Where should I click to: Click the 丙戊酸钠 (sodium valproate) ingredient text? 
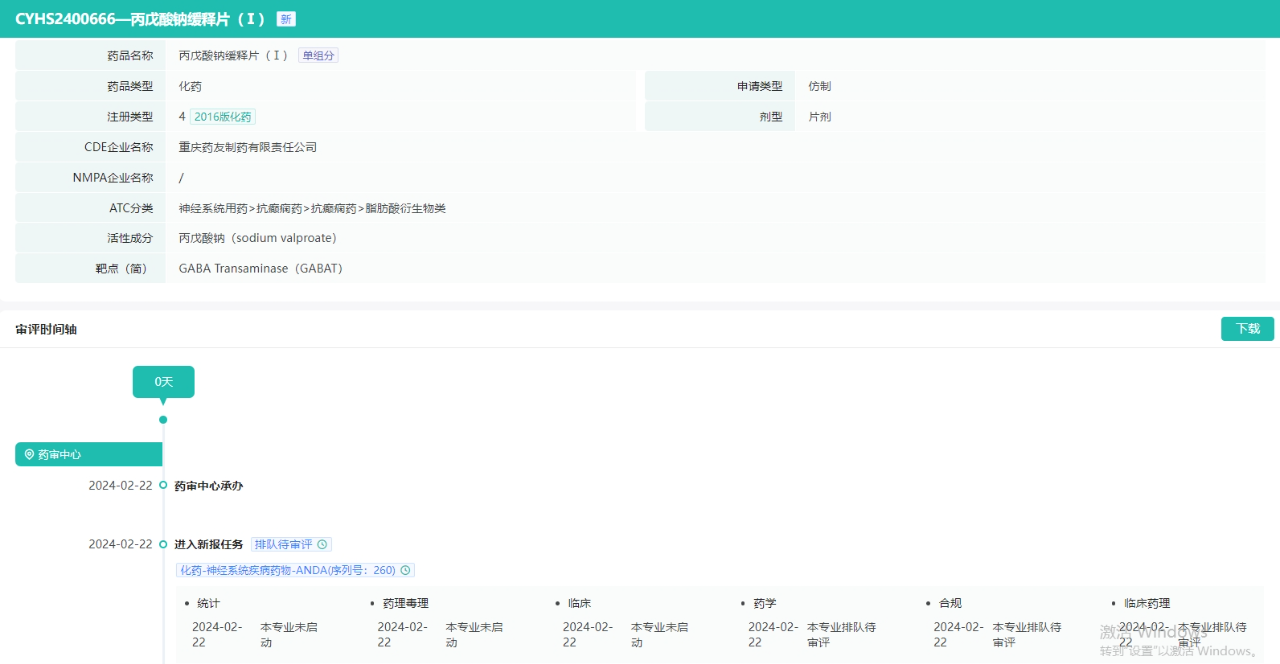[257, 239]
